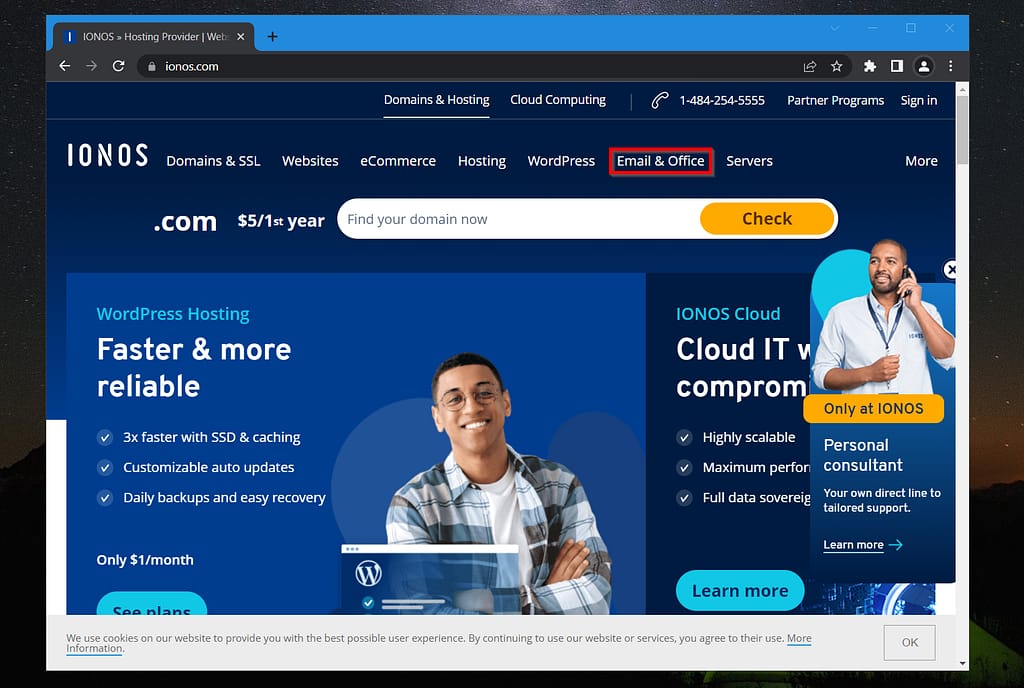Switch to the Cloud Computing tab
The width and height of the screenshot is (1024, 688).
pos(558,100)
